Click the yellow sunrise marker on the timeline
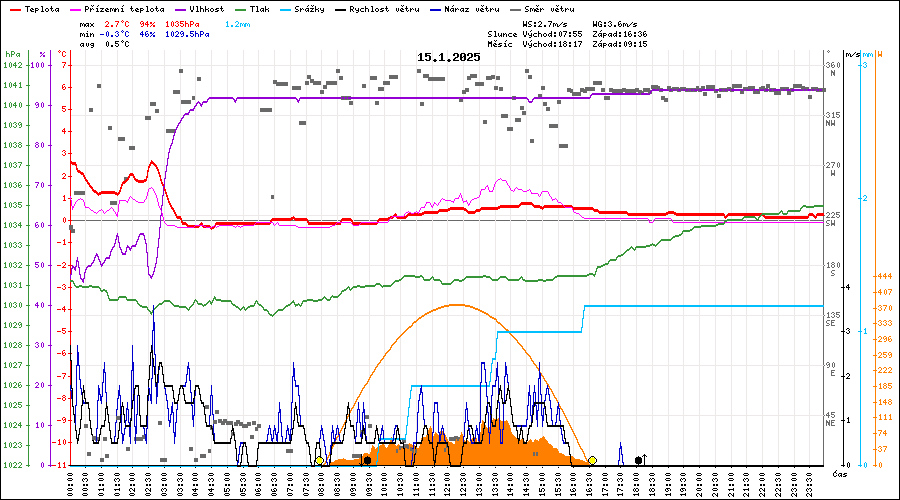This screenshot has height=500, width=900. (319, 461)
